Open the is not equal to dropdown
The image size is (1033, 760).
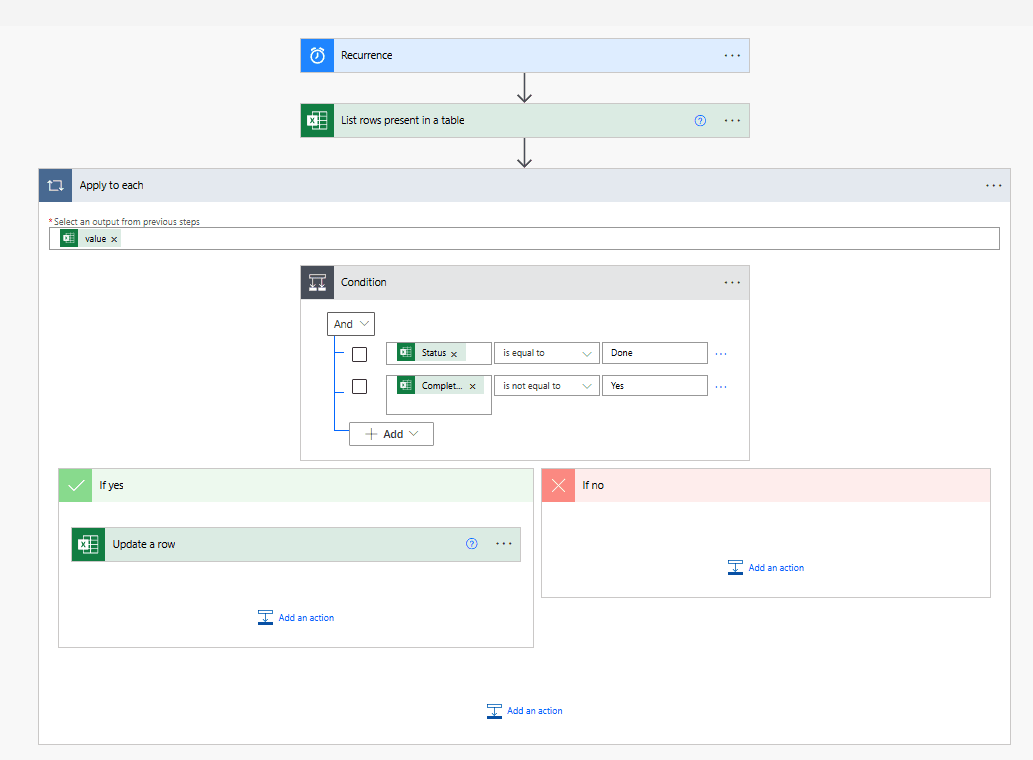(546, 385)
